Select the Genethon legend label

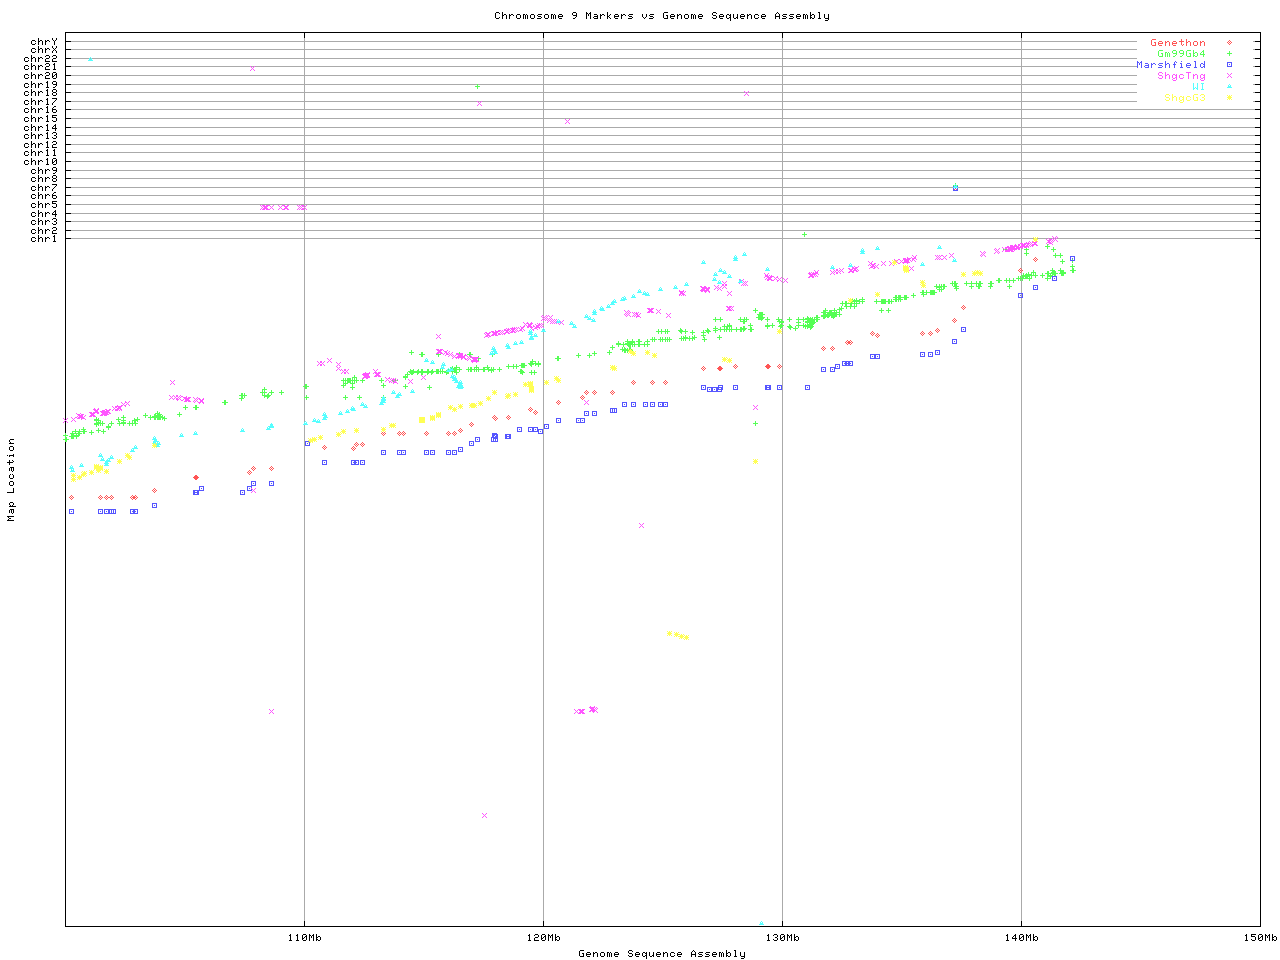(x=1177, y=43)
